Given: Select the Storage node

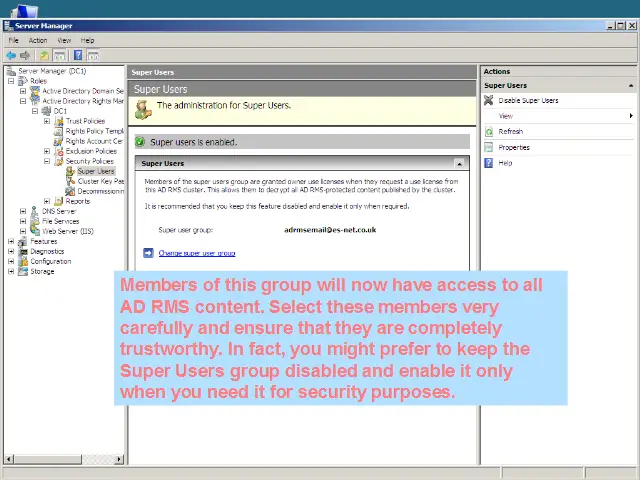Looking at the screenshot, I should pos(42,271).
